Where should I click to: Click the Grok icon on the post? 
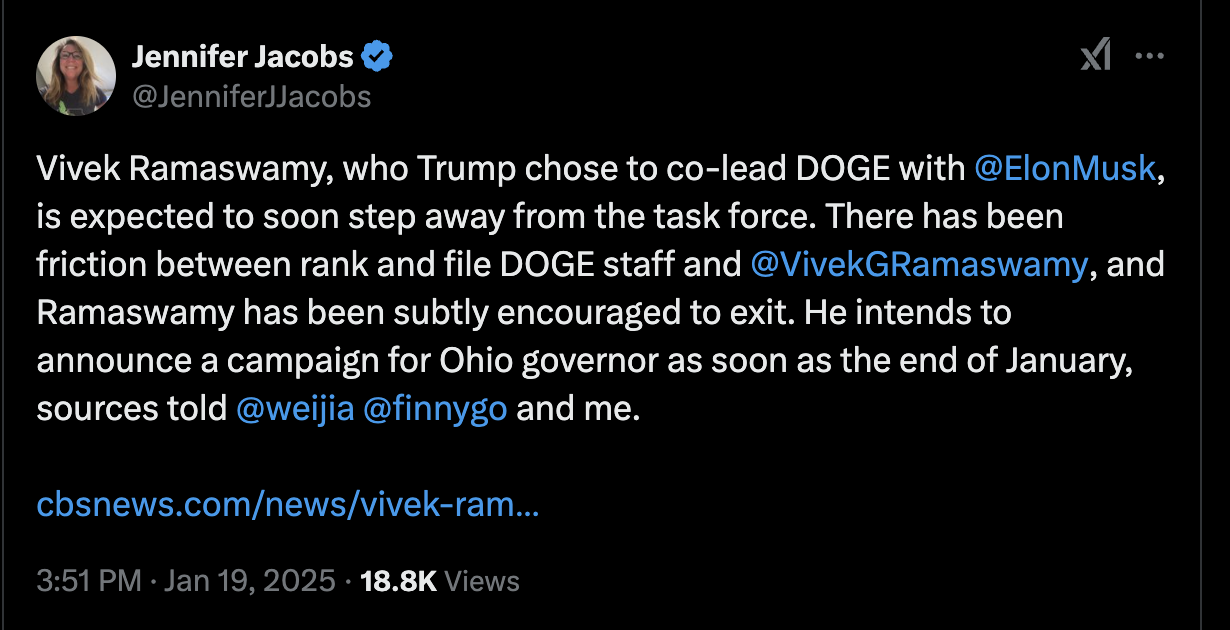click(1096, 58)
